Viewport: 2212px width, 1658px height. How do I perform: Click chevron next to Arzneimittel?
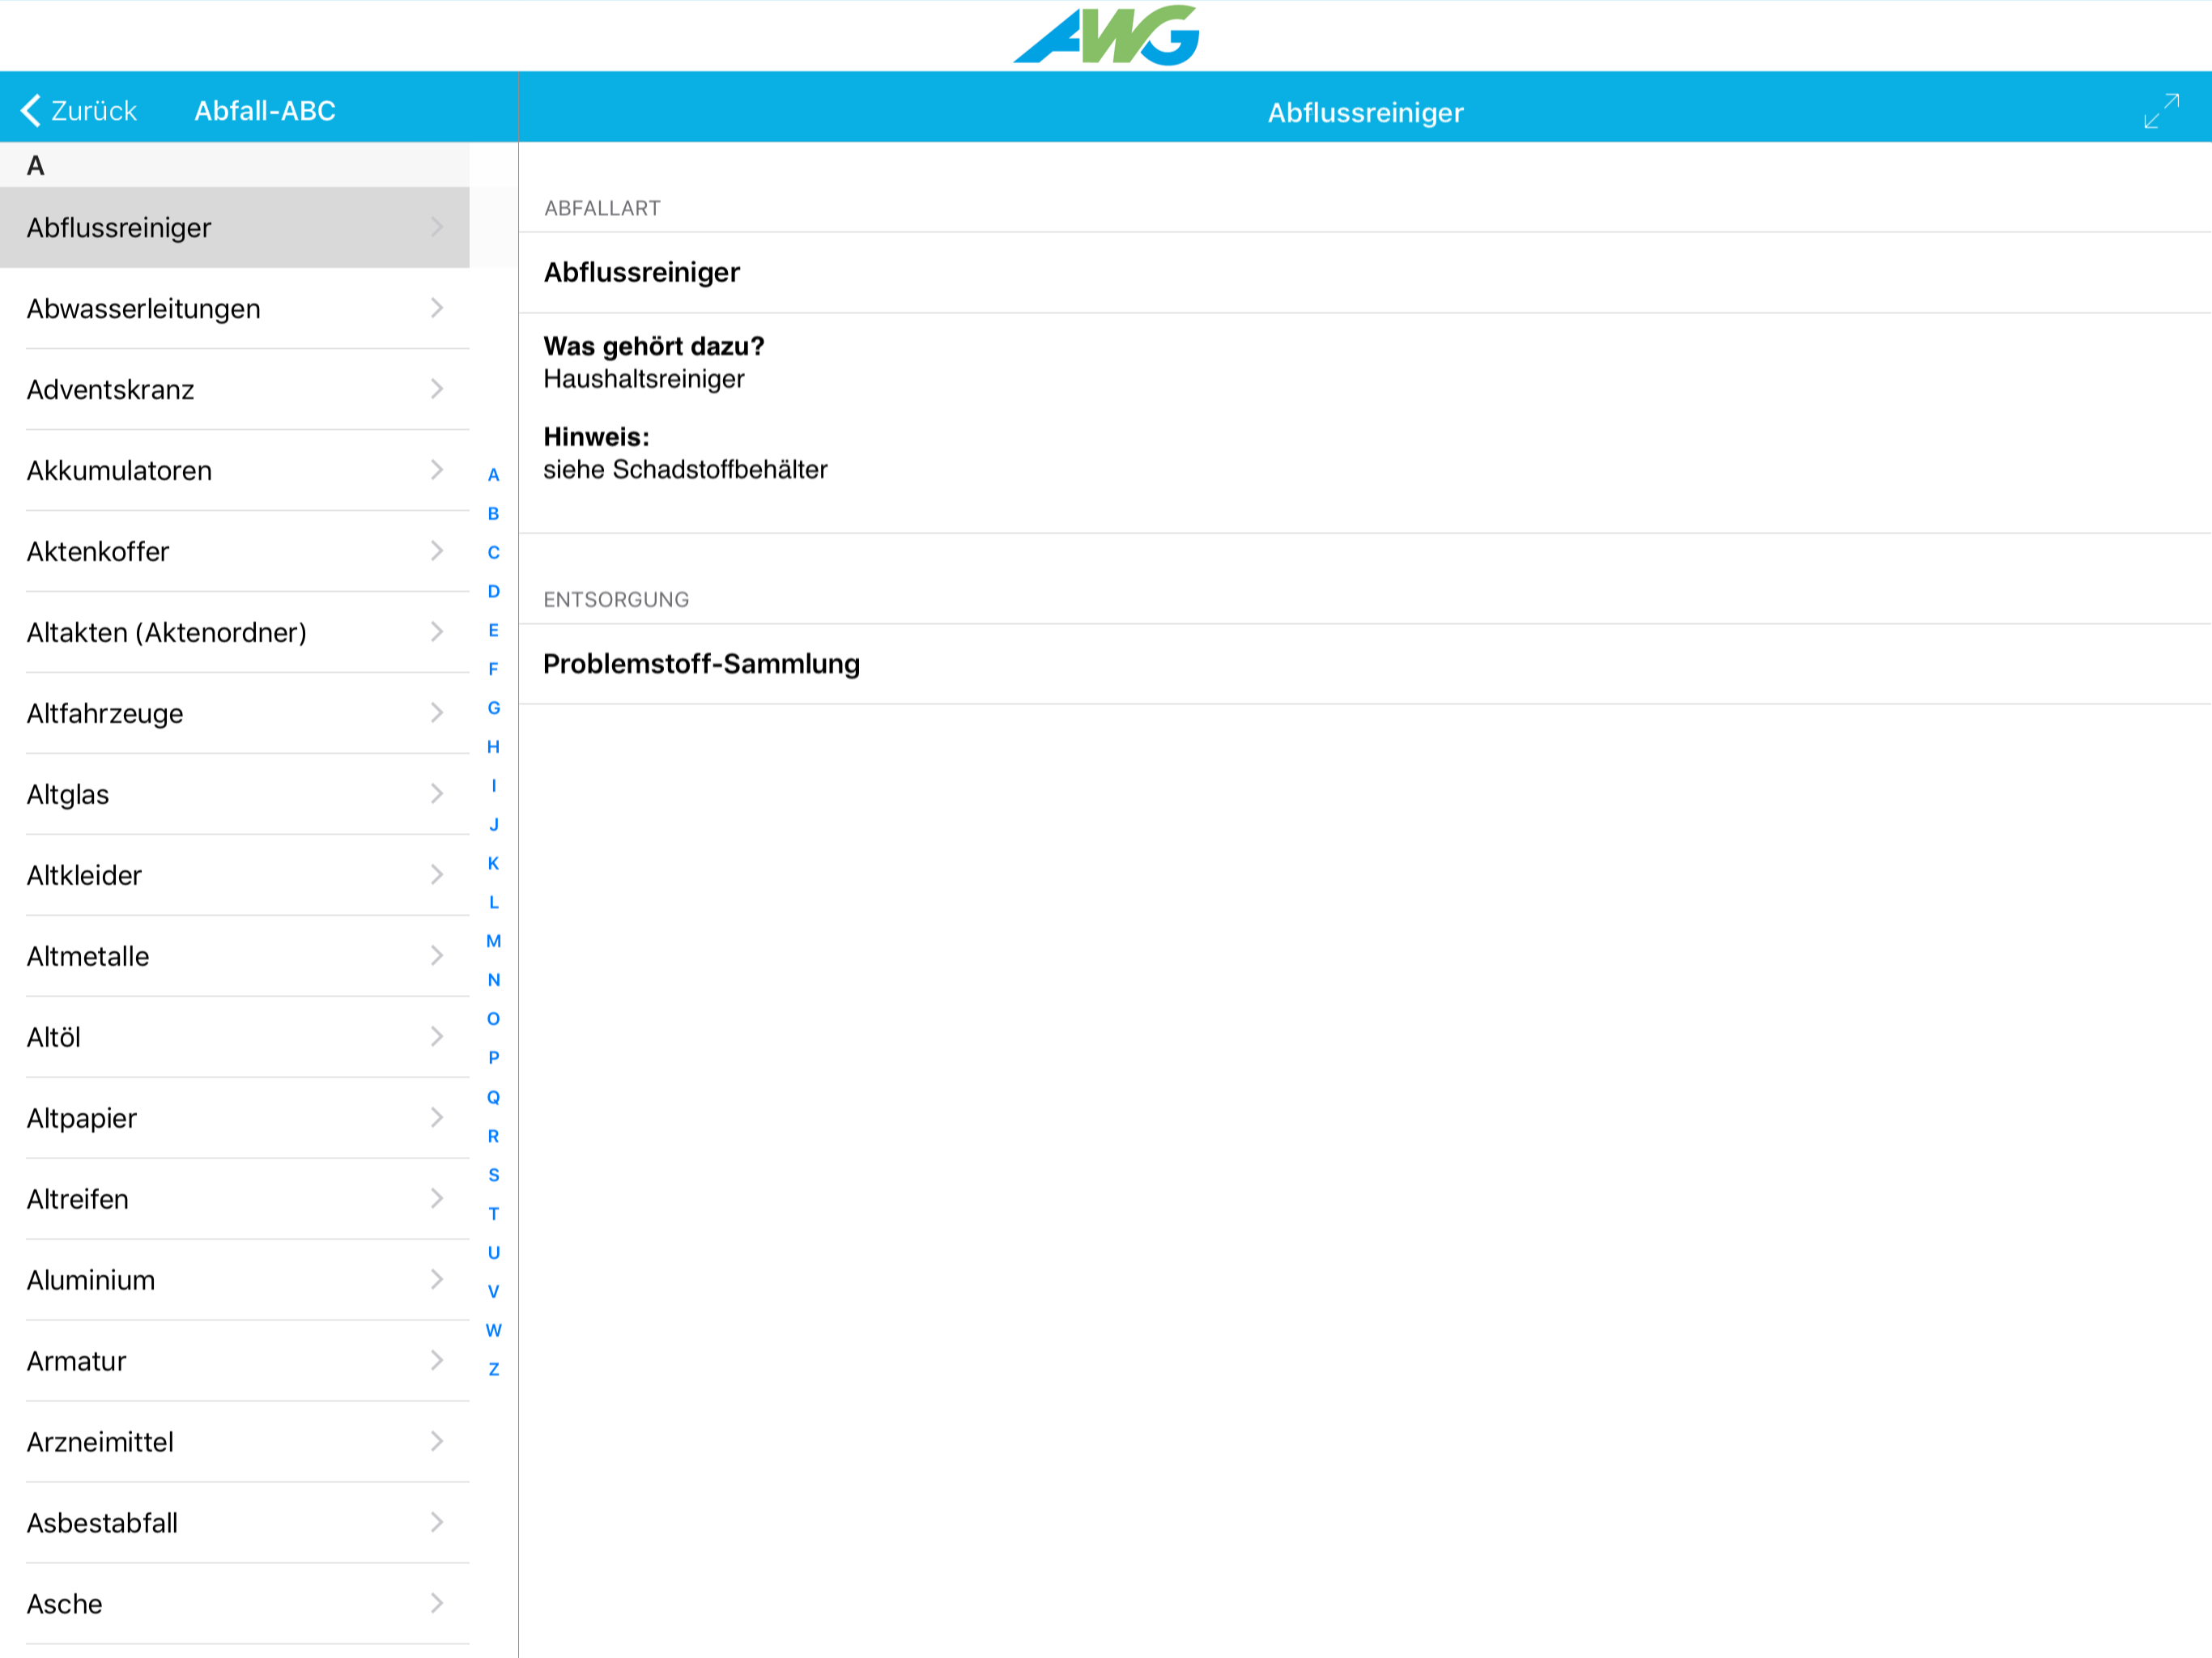point(437,1442)
